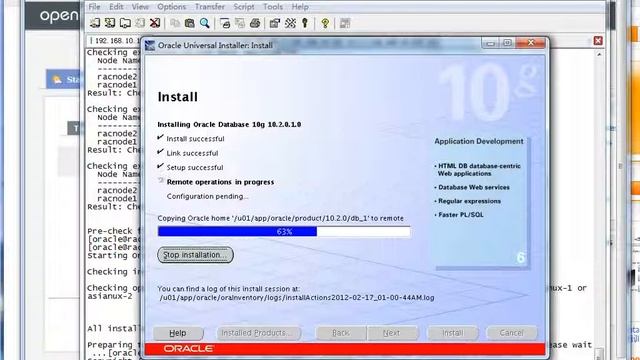Click the last greyed toolbar icon
640x360 pixels.
[345, 23]
